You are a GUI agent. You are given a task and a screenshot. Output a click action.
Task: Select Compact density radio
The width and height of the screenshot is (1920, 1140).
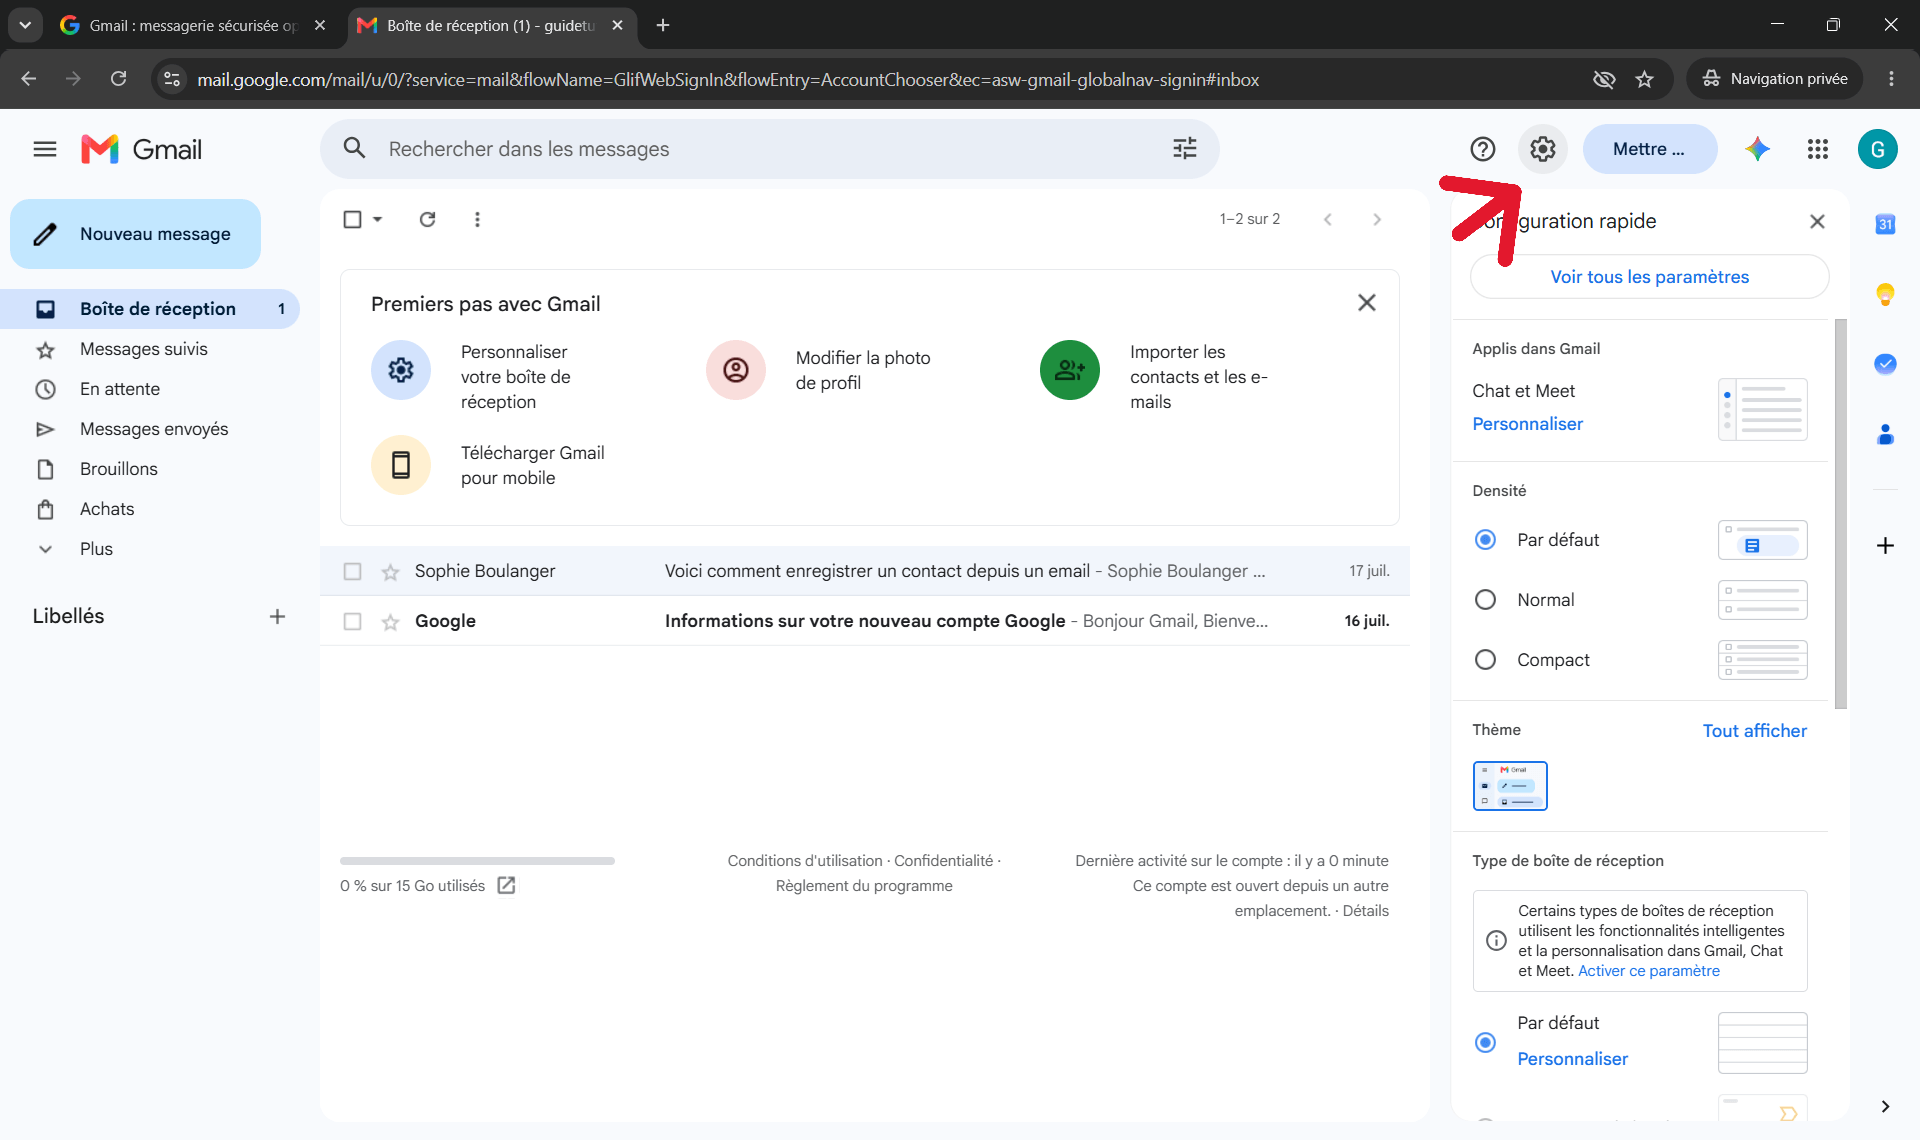tap(1485, 660)
